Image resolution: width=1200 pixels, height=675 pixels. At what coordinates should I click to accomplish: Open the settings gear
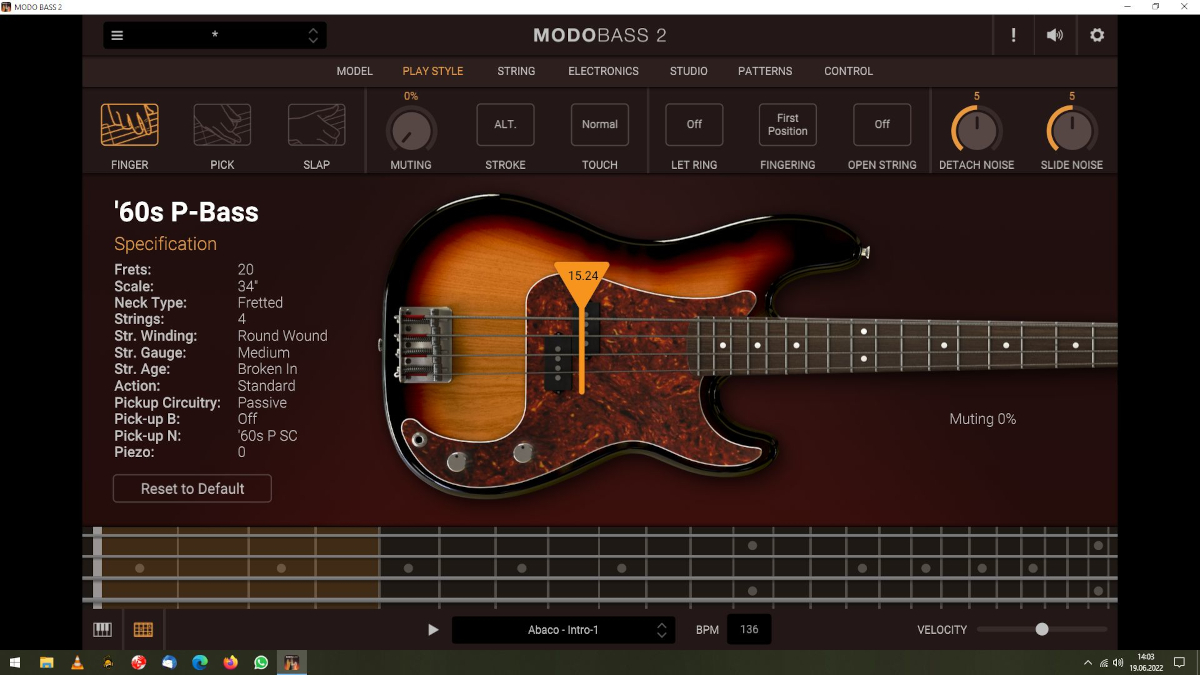click(x=1097, y=36)
